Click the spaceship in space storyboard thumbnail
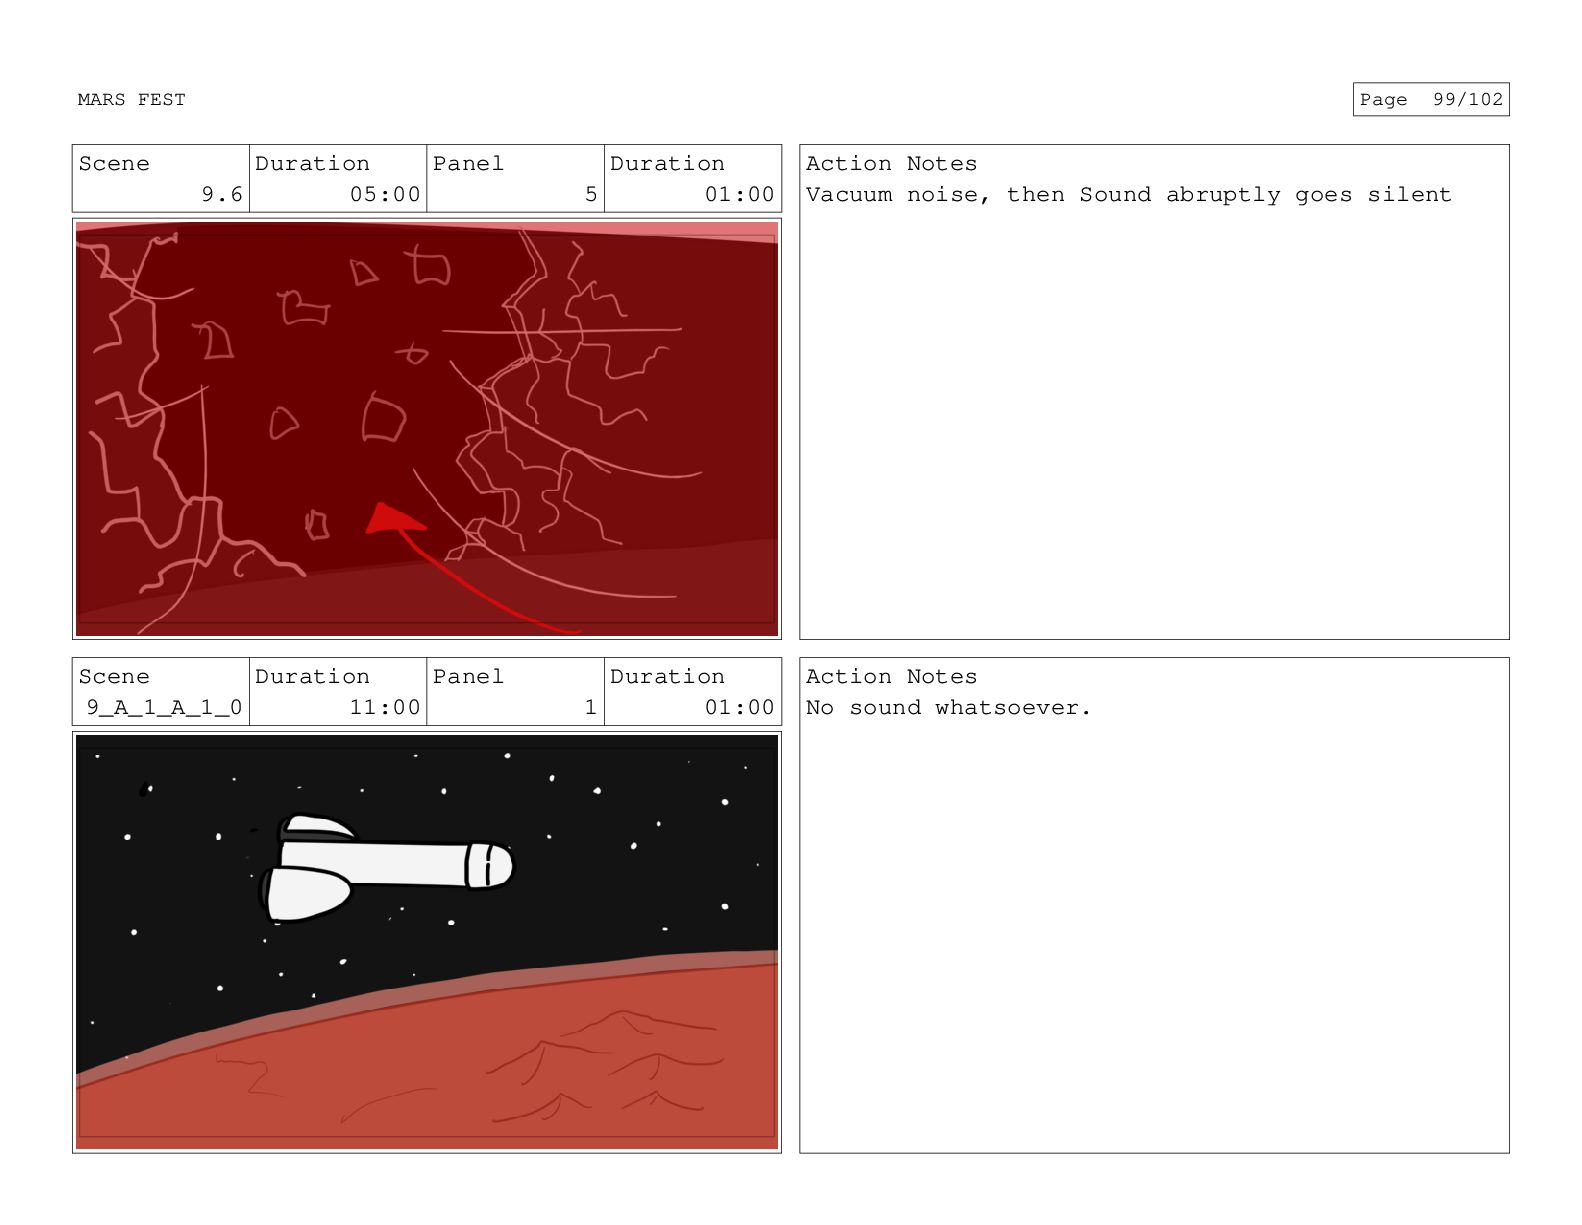 (427, 942)
